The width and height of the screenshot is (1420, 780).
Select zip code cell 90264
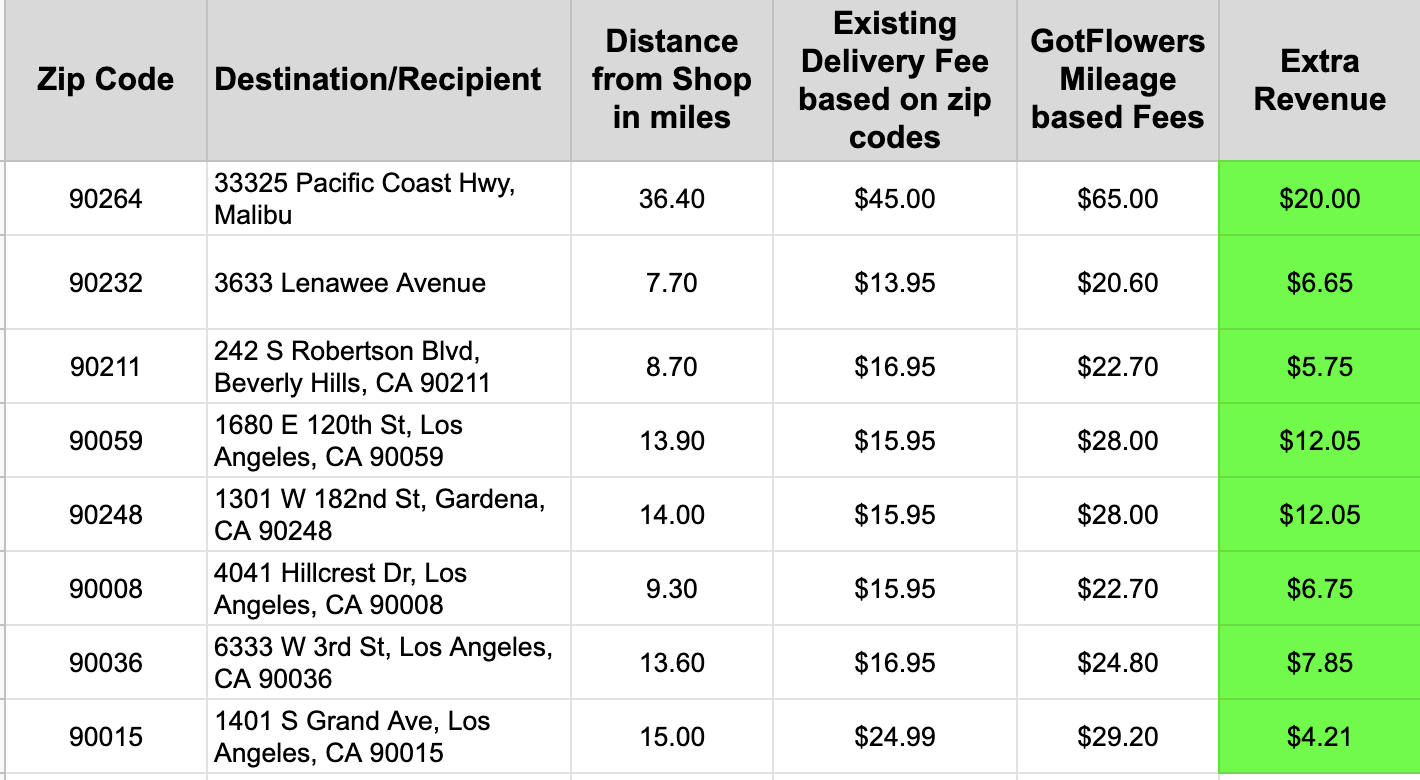coord(105,199)
